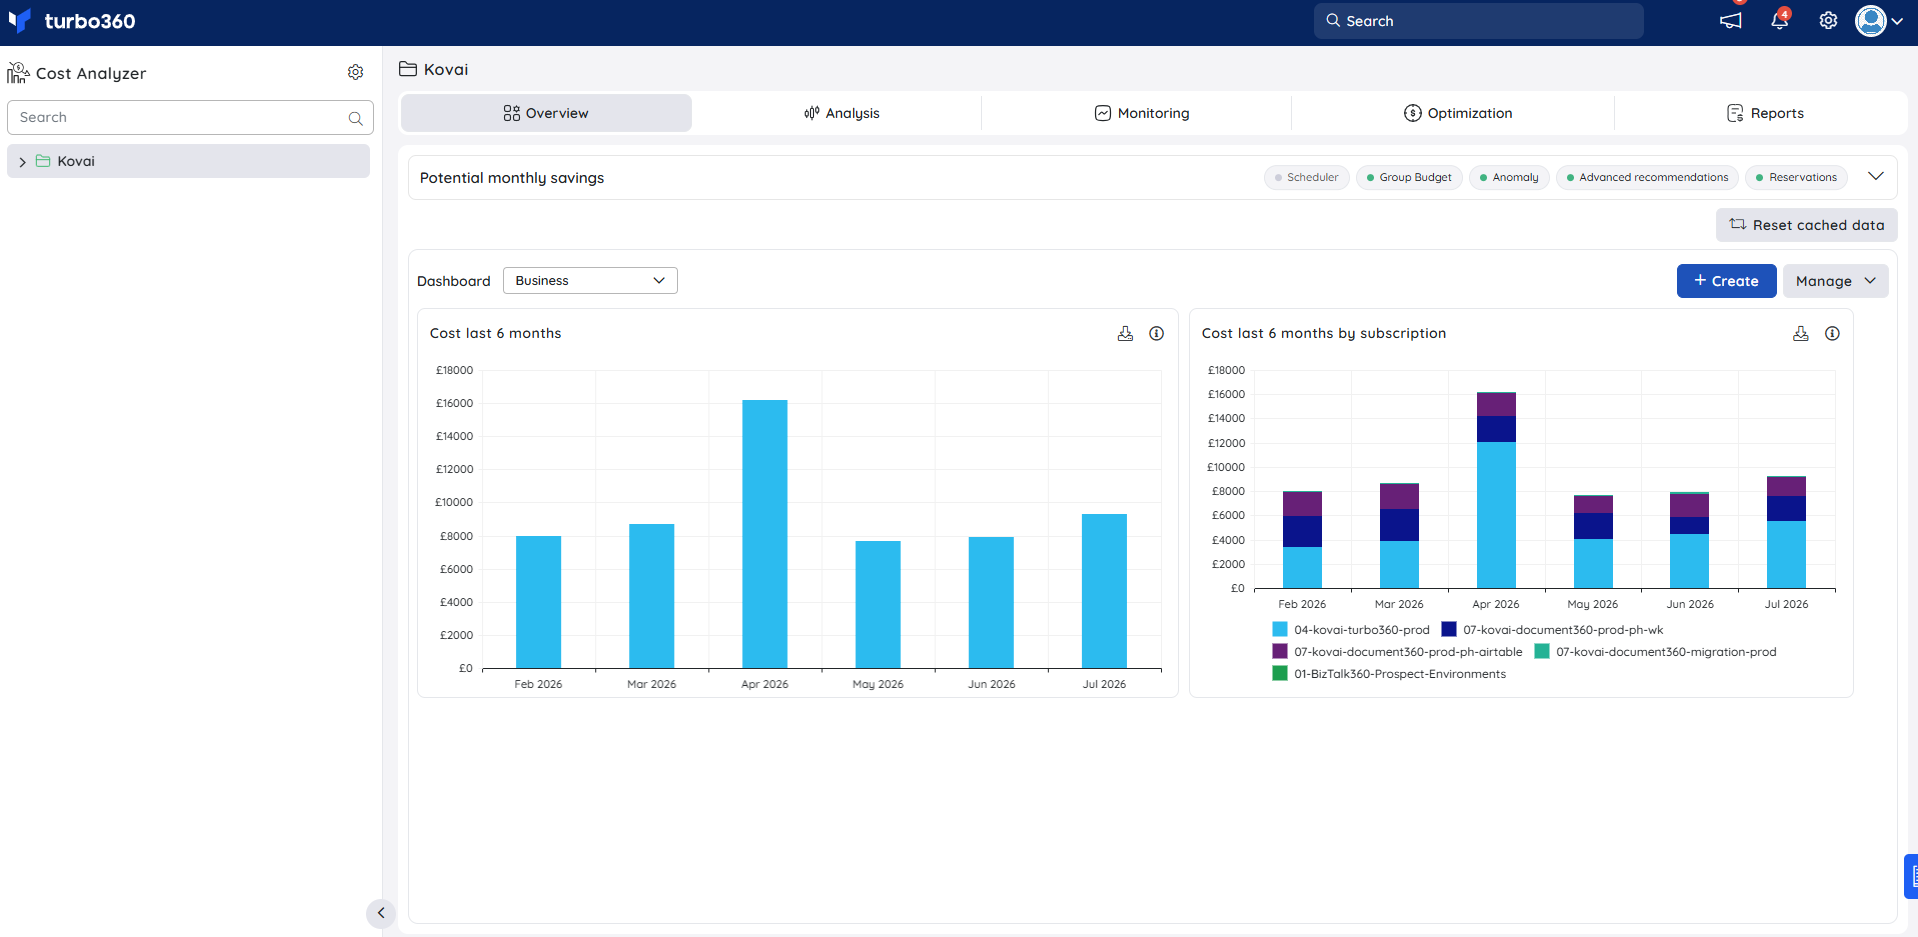Open the Business dashboard dropdown
This screenshot has height=937, width=1918.
pos(590,281)
